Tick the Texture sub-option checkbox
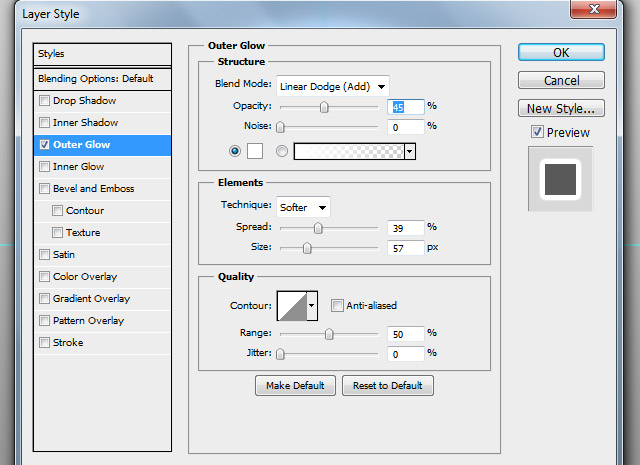Viewport: 640px width, 465px height. [x=58, y=233]
